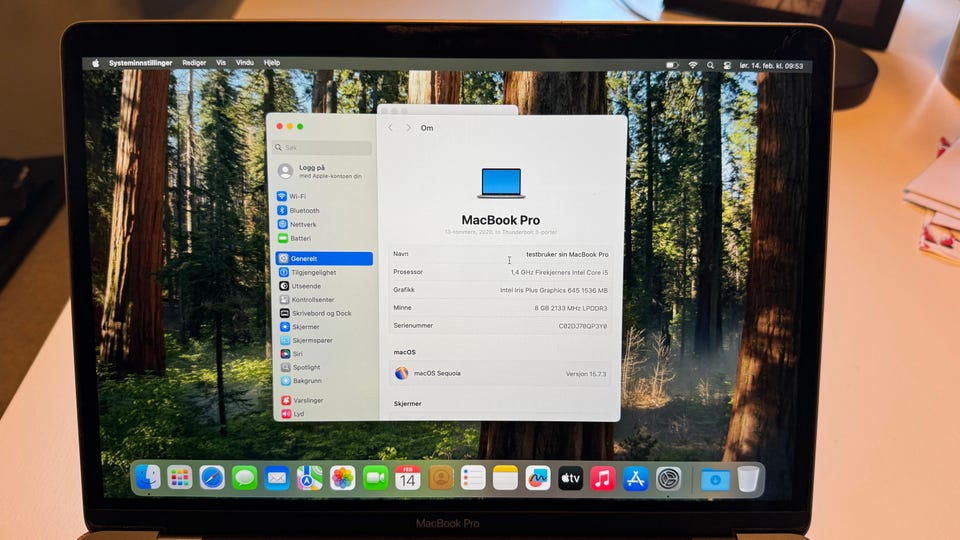Click System Settings gear in Dock

tap(669, 478)
